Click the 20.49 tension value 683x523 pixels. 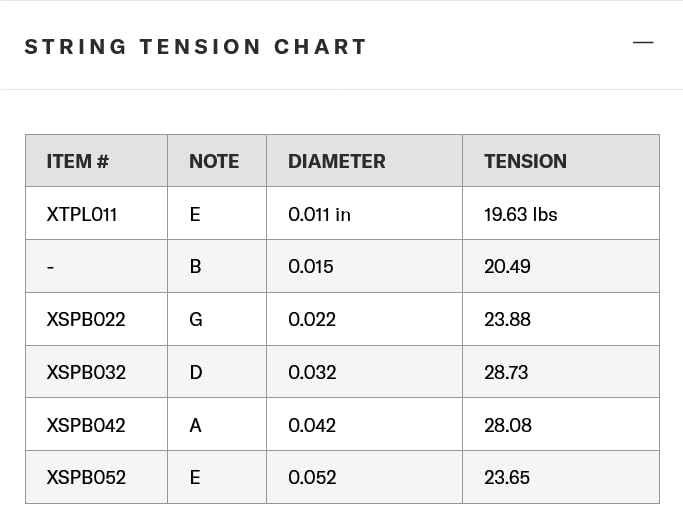point(507,267)
